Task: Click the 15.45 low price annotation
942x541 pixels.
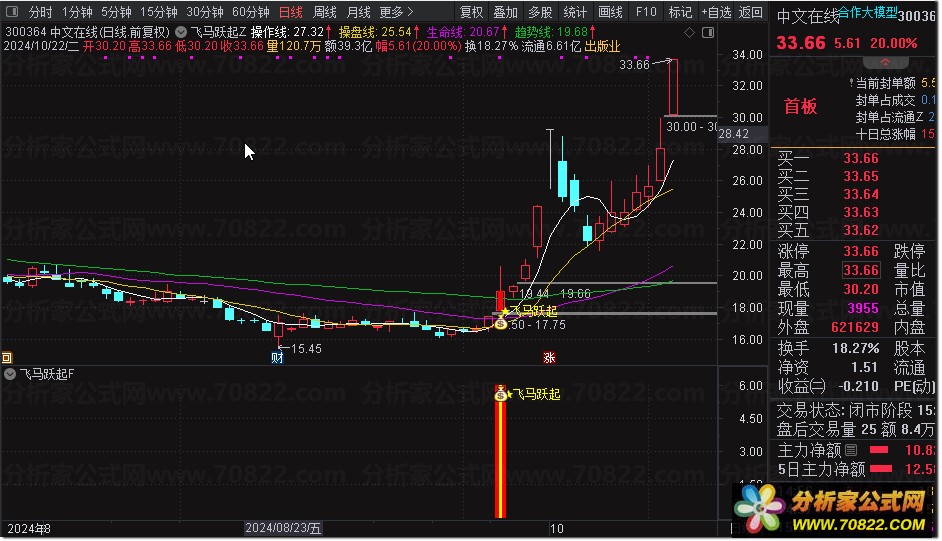Action: click(306, 349)
